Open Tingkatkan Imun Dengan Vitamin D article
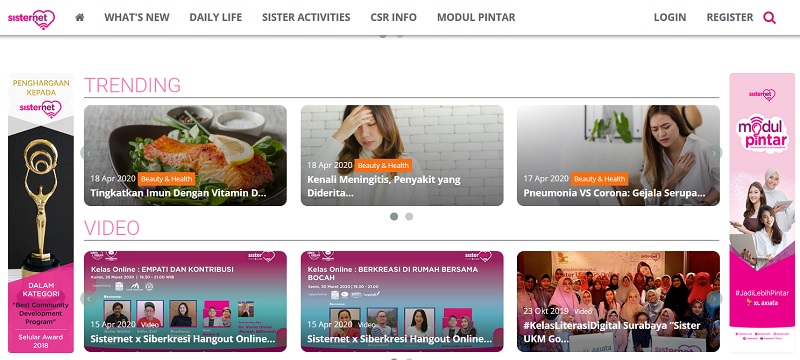800x360 pixels. [179, 193]
